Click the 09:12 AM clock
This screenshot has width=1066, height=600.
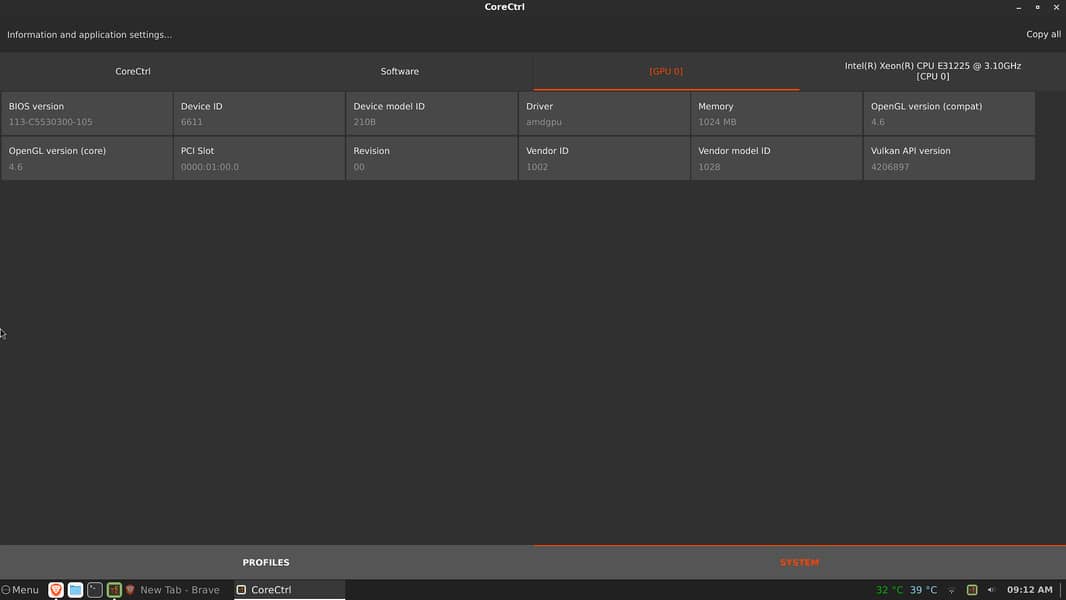pyautogui.click(x=1029, y=590)
